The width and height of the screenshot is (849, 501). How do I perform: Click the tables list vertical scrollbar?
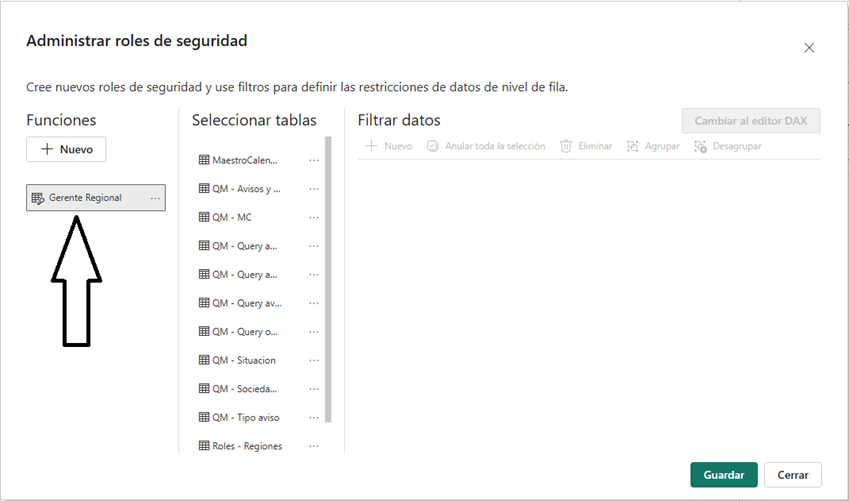pos(328,280)
